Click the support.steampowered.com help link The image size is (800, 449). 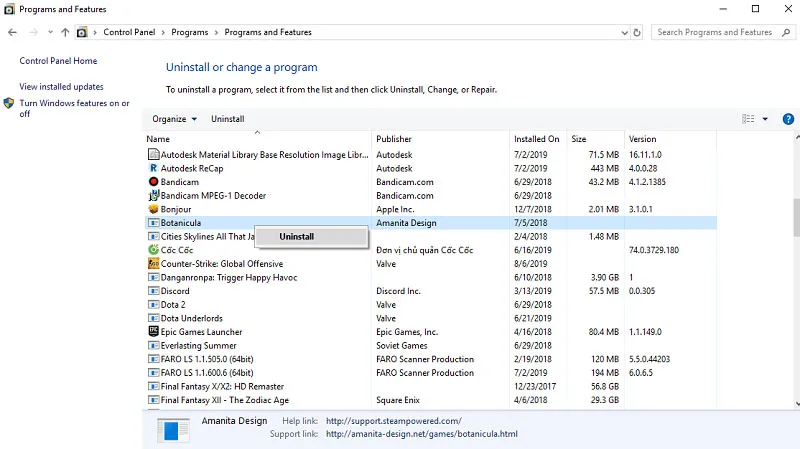[x=393, y=421]
